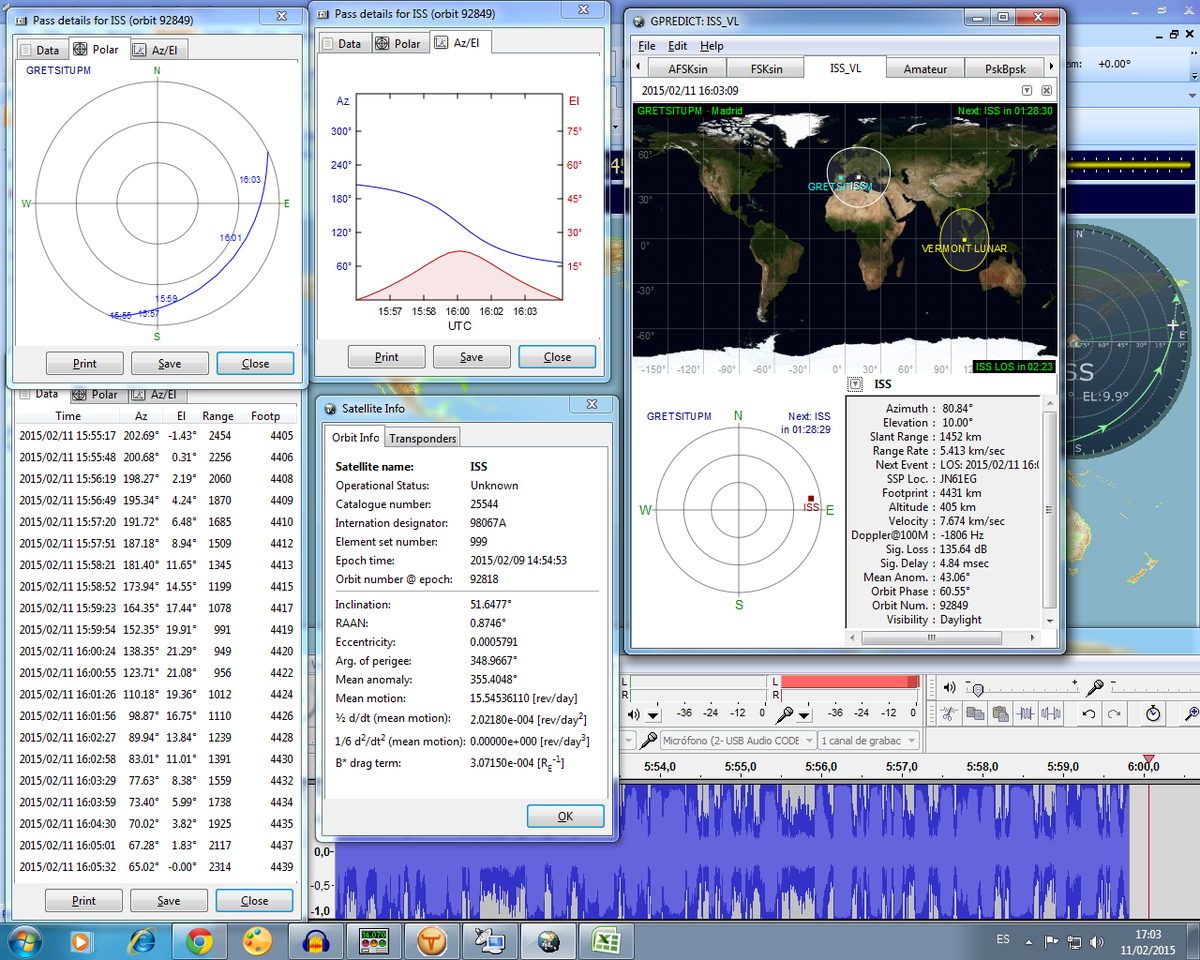Click the Audacity Paste icon

point(999,714)
